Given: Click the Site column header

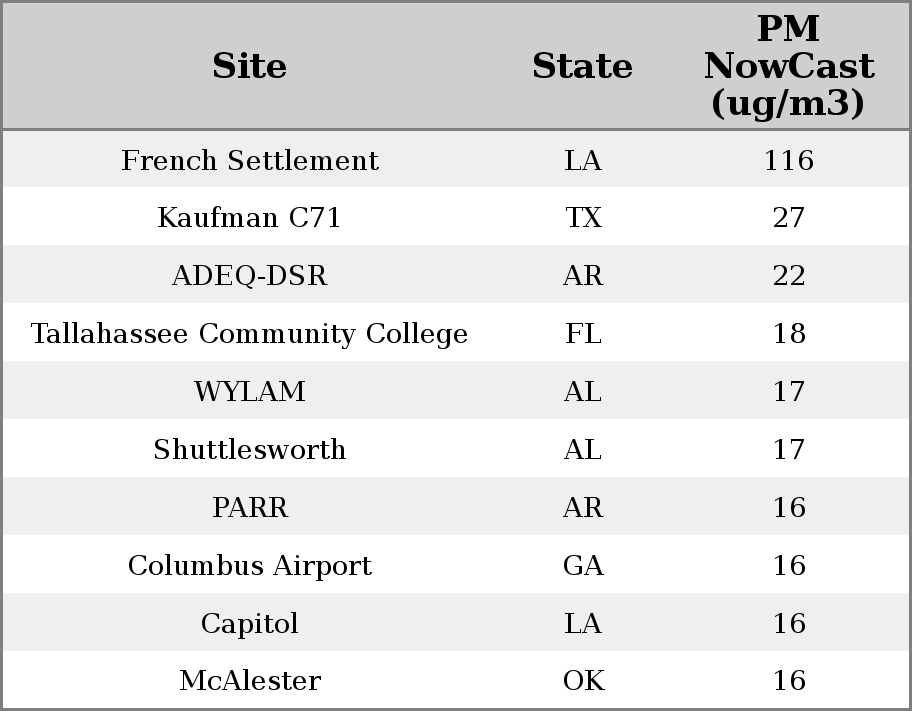Looking at the screenshot, I should [x=249, y=66].
